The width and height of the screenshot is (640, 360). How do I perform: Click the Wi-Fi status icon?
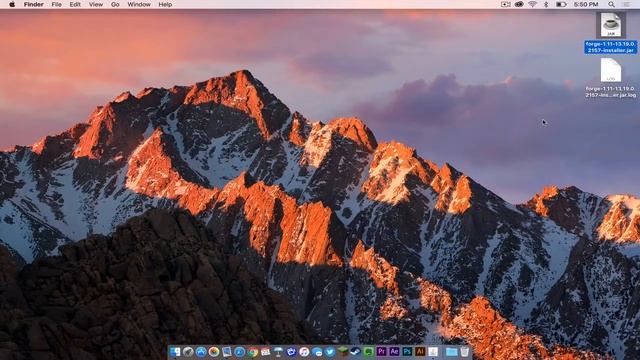coord(532,4)
